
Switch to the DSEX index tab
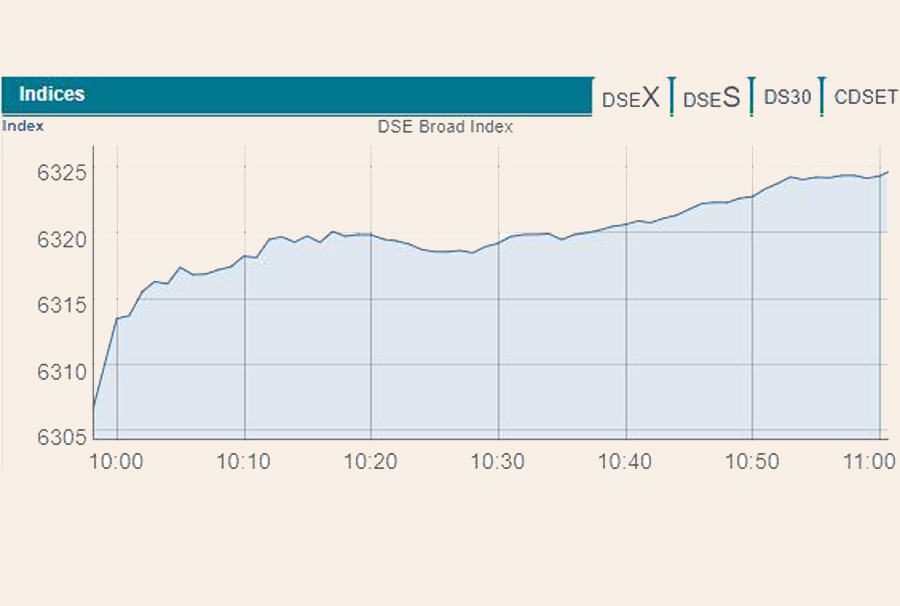pos(631,98)
